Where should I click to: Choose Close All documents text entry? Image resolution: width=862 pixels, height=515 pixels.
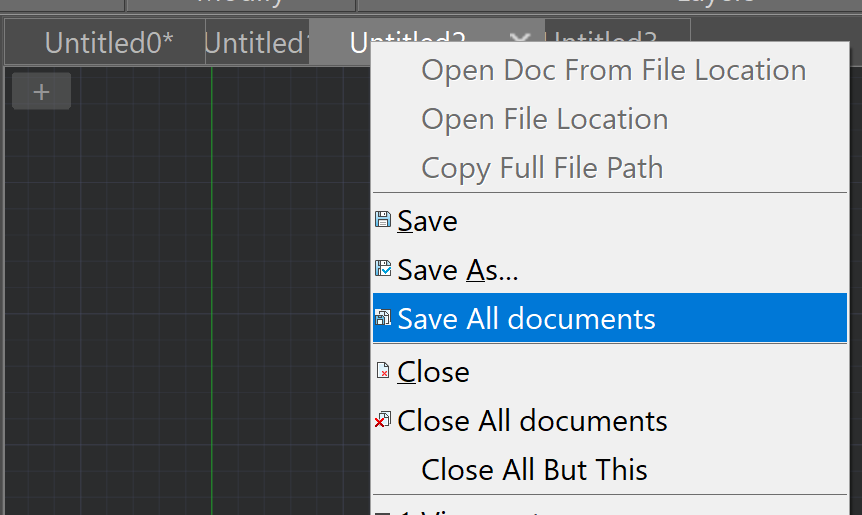click(532, 421)
